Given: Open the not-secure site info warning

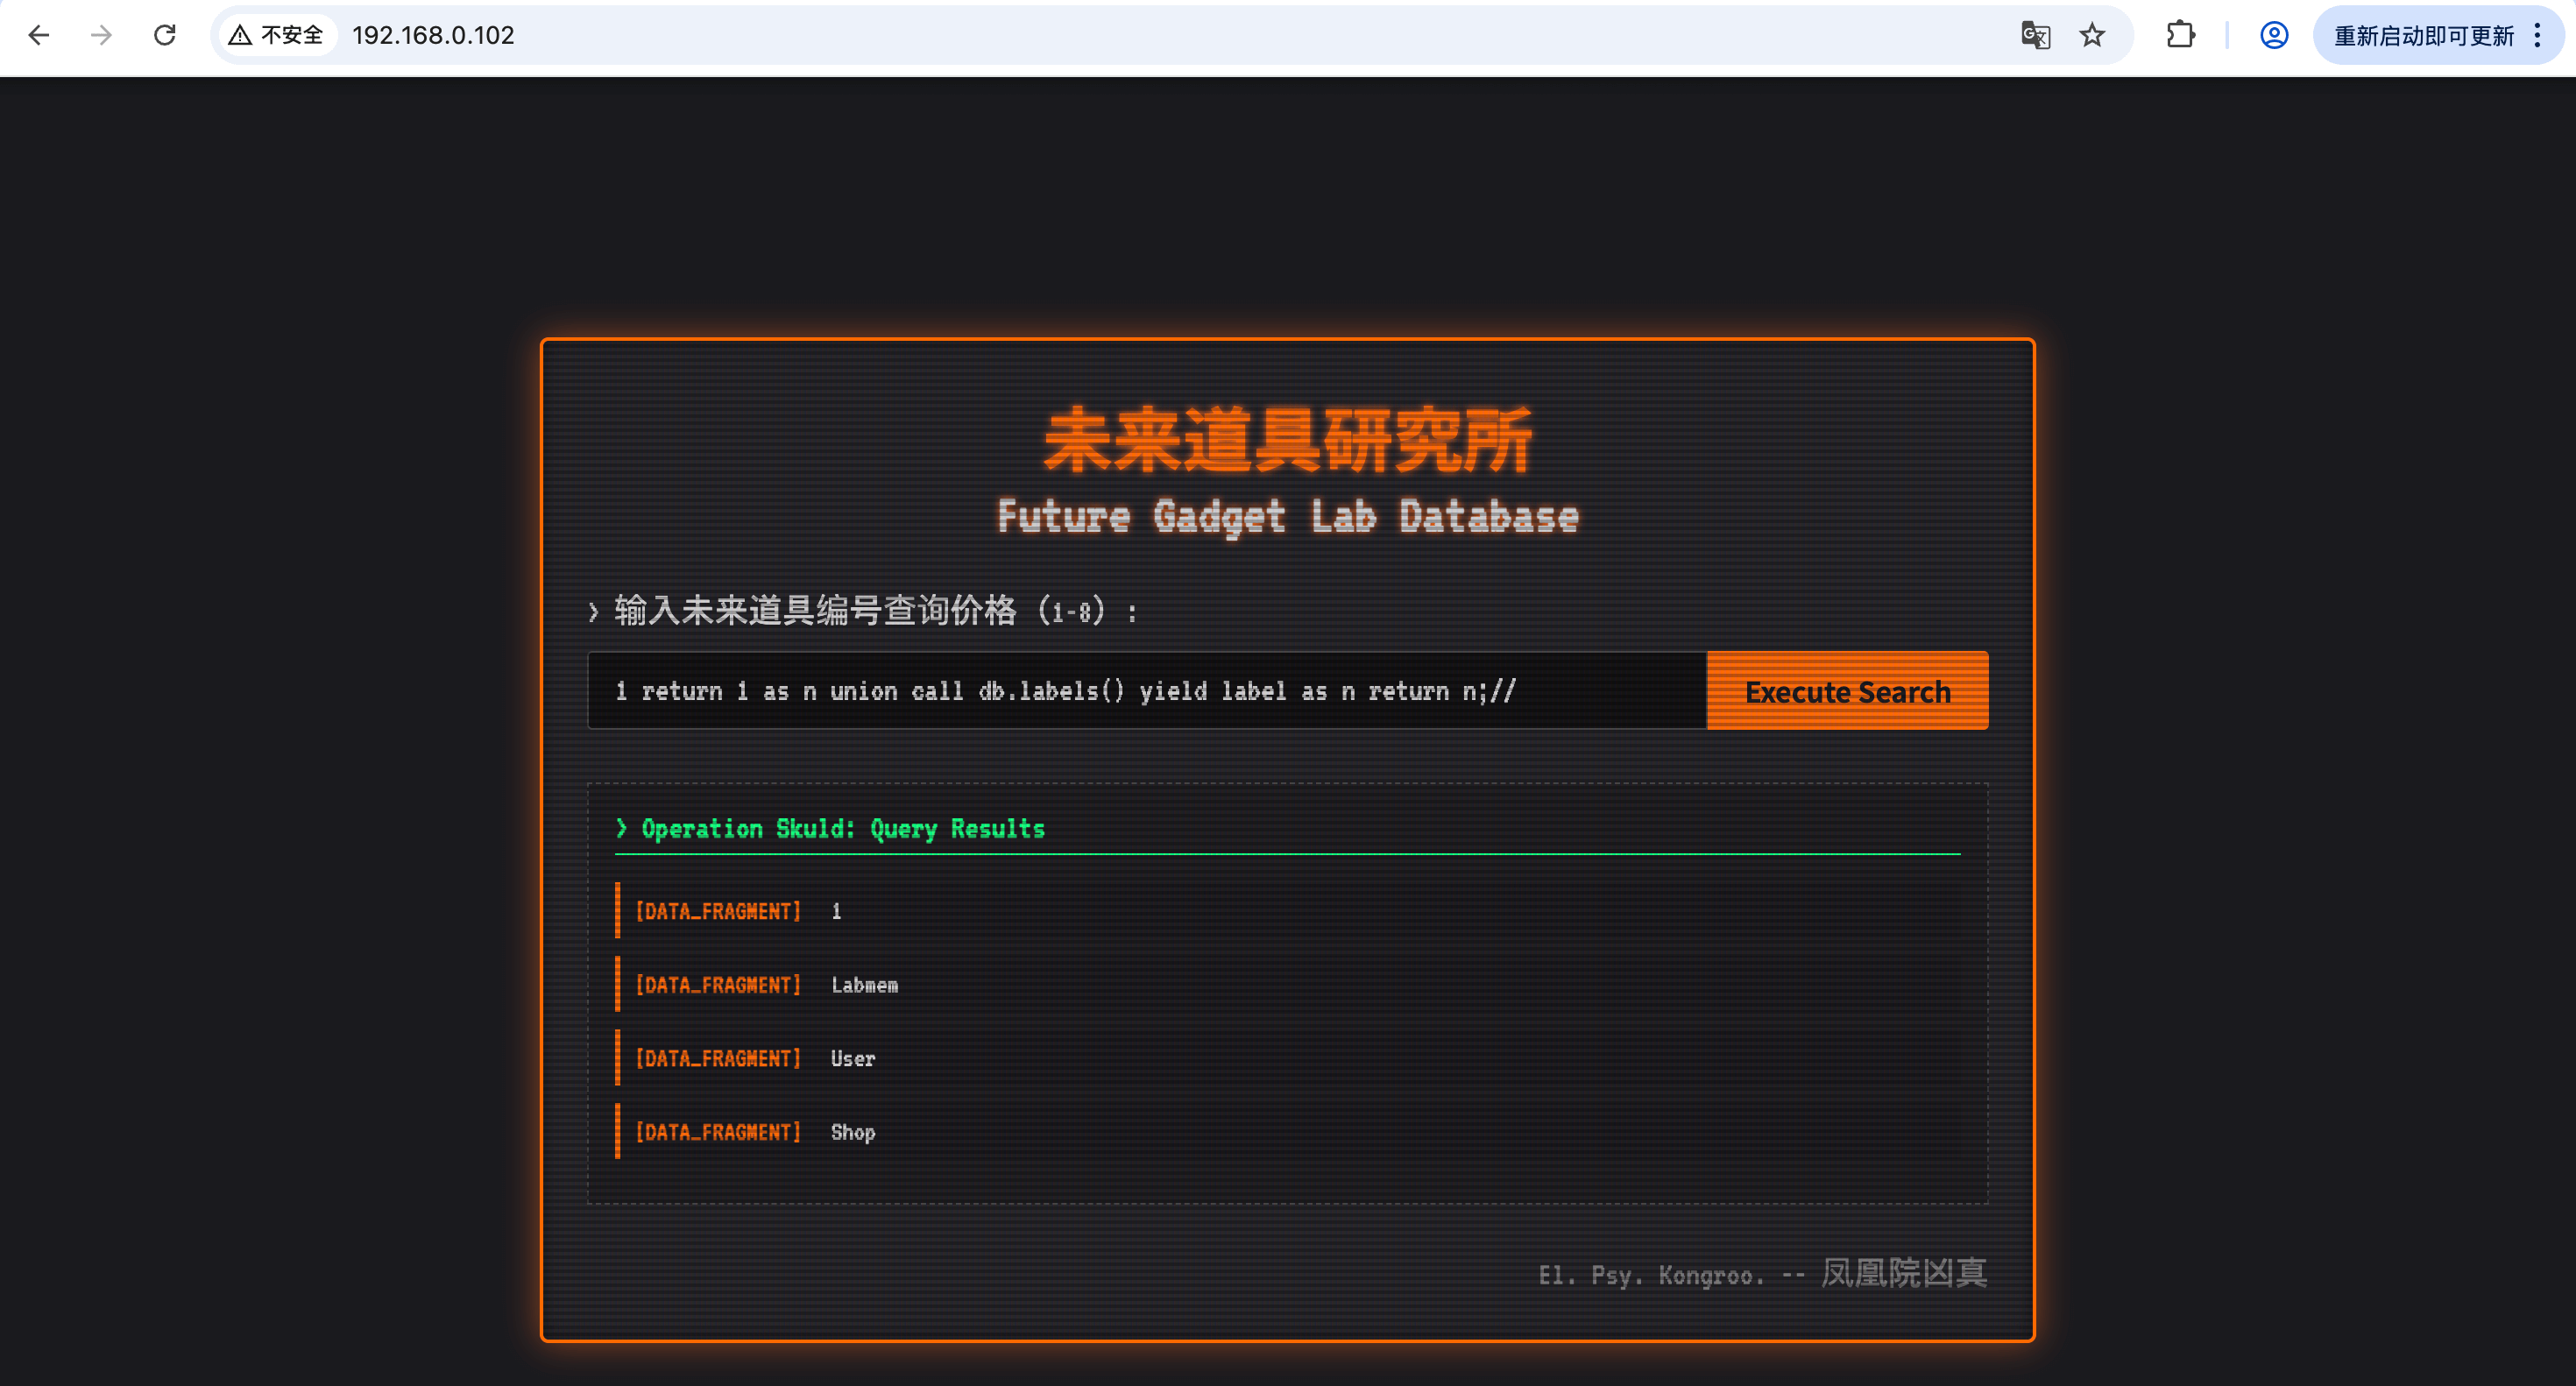Looking at the screenshot, I should (x=277, y=36).
